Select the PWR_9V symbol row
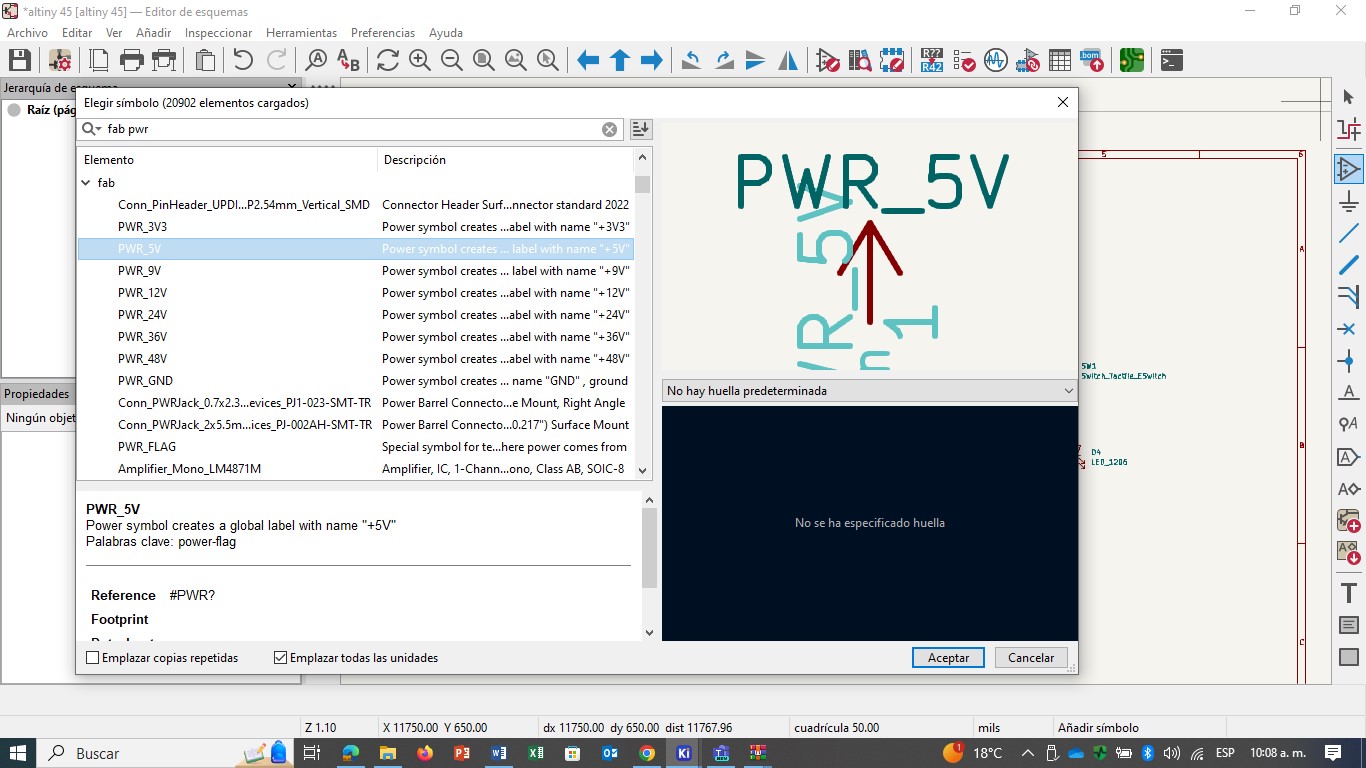 click(x=355, y=271)
